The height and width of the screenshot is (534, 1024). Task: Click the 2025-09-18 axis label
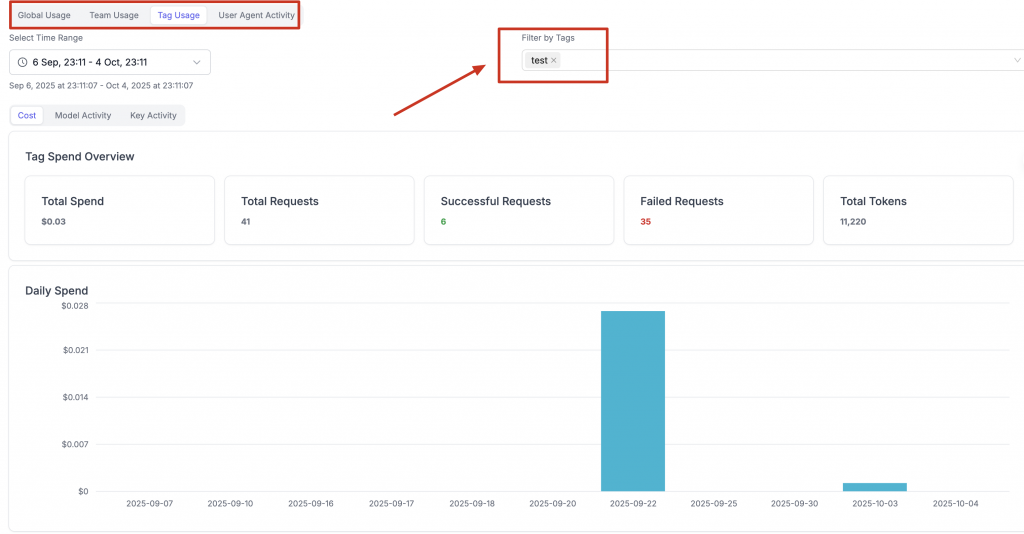pyautogui.click(x=472, y=503)
